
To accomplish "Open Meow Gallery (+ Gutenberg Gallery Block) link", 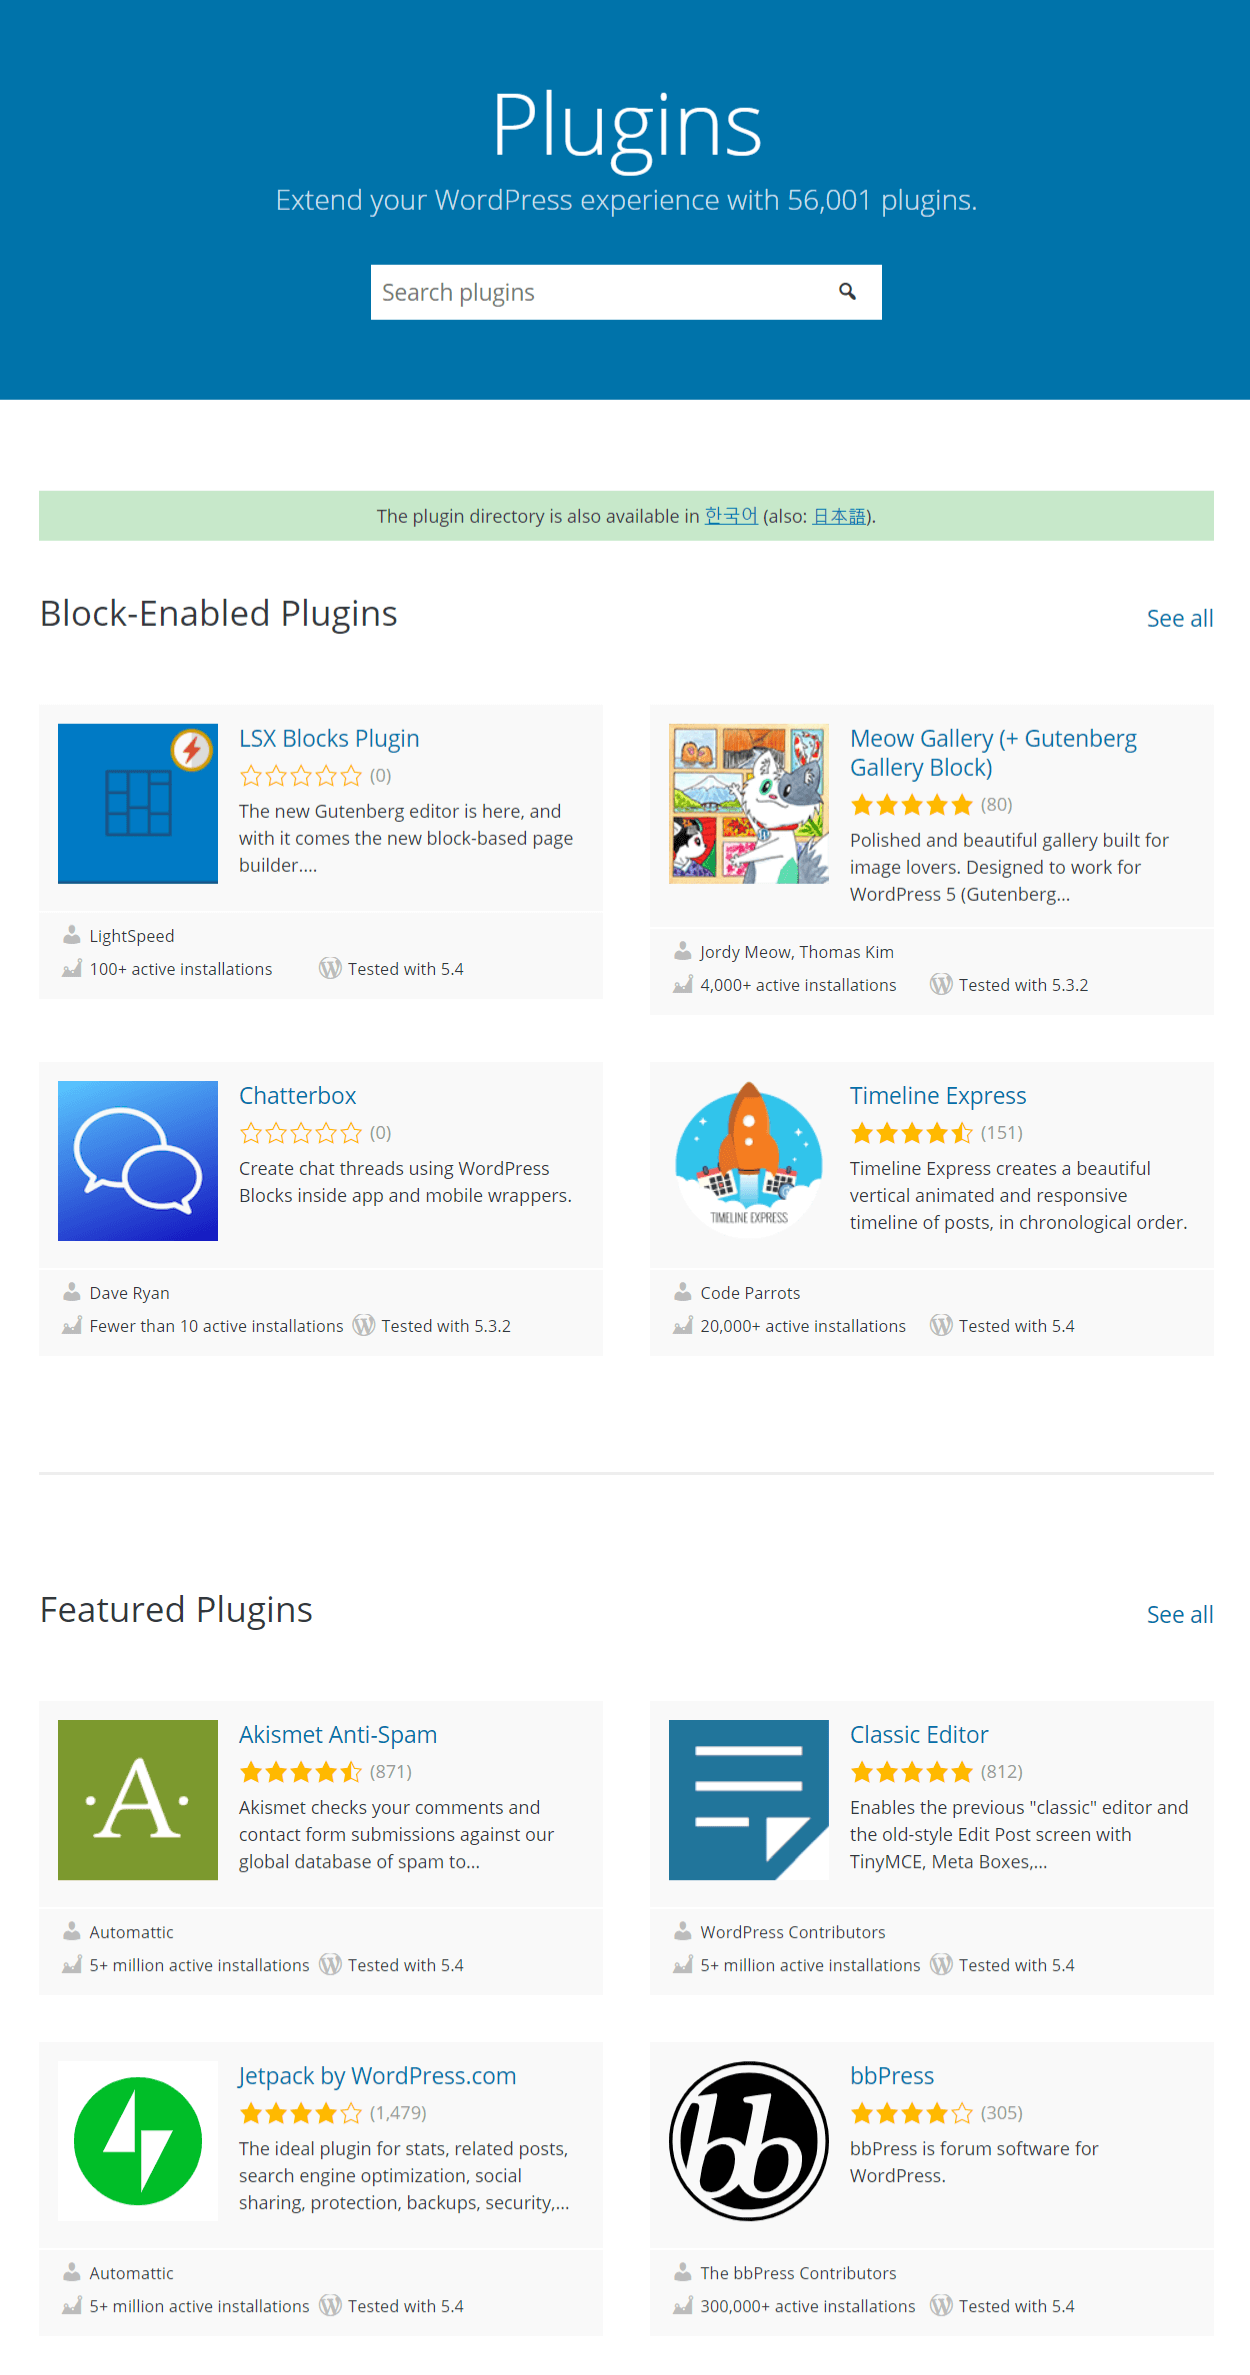I will click(x=993, y=752).
